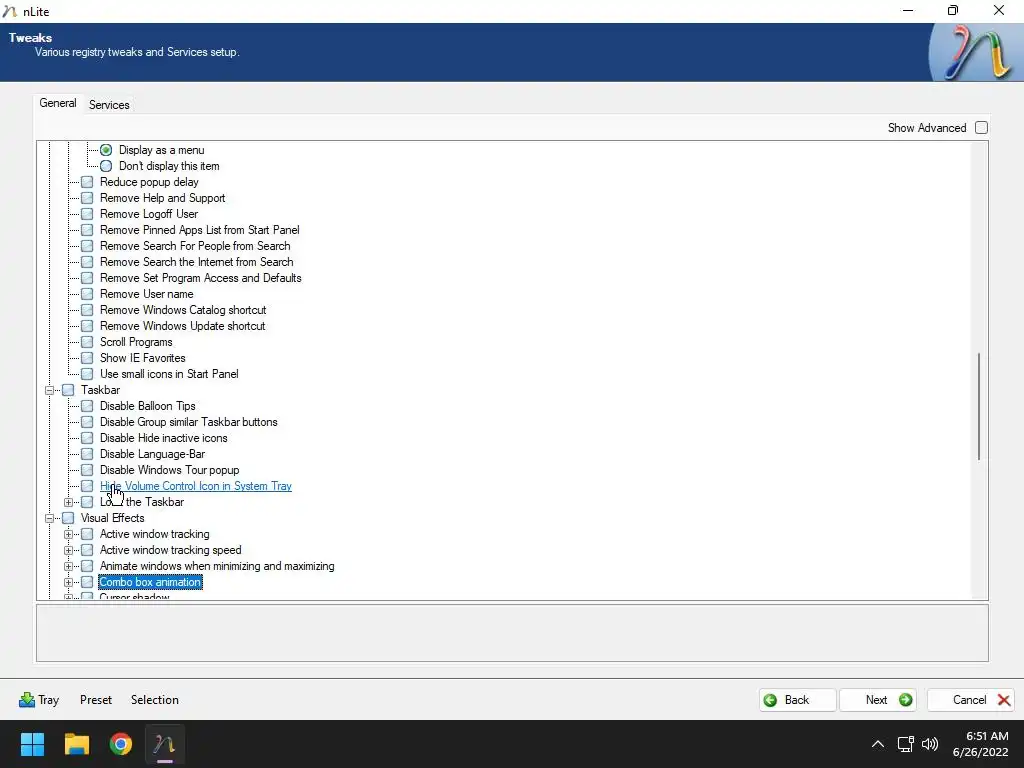The width and height of the screenshot is (1024, 768).
Task: Select Don't display this item radio
Action: click(106, 166)
